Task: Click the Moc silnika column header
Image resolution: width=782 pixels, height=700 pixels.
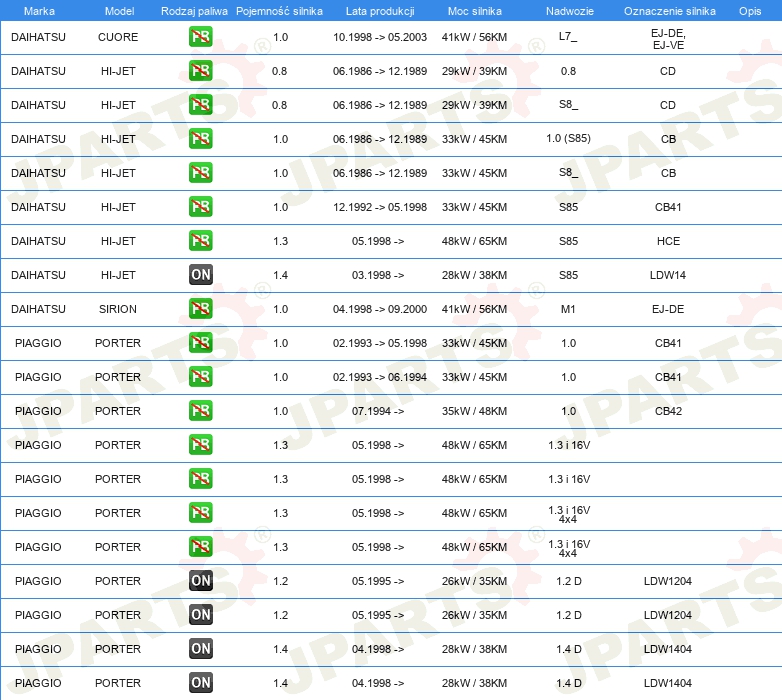Action: (x=474, y=10)
